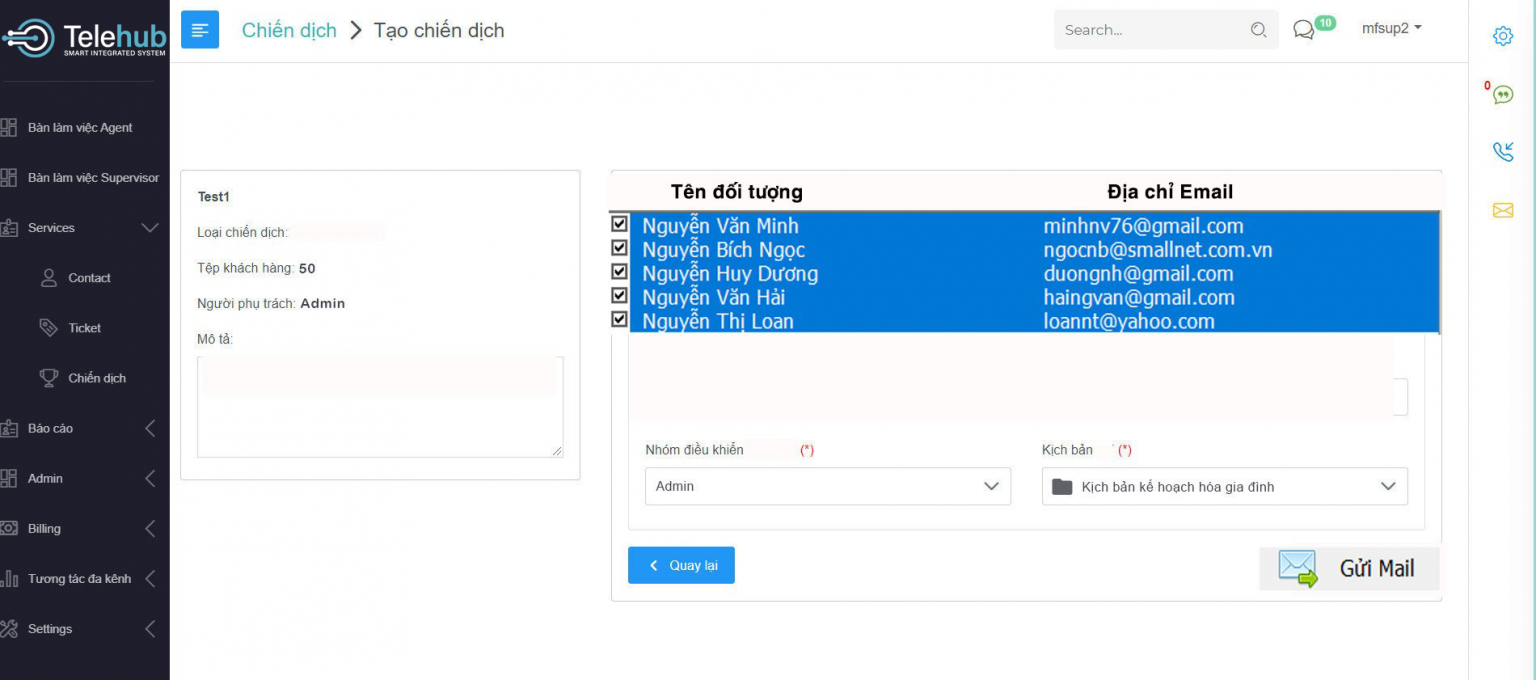Open the chat notifications icon with badge
The width and height of the screenshot is (1536, 680).
coord(1304,30)
